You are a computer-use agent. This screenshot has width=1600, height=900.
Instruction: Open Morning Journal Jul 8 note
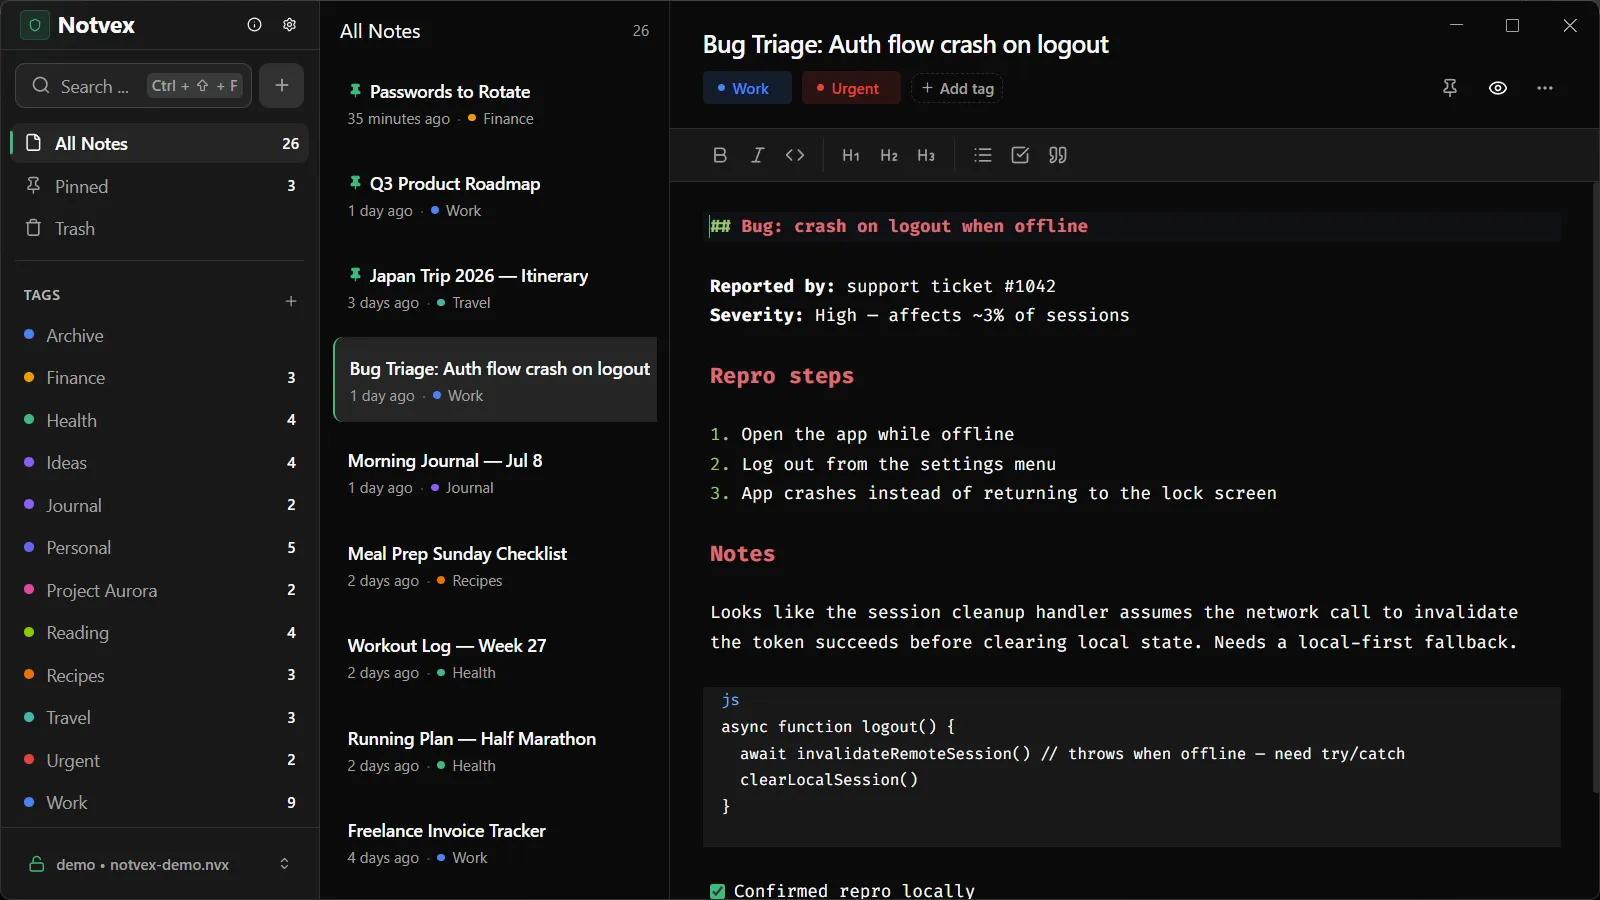click(x=495, y=473)
